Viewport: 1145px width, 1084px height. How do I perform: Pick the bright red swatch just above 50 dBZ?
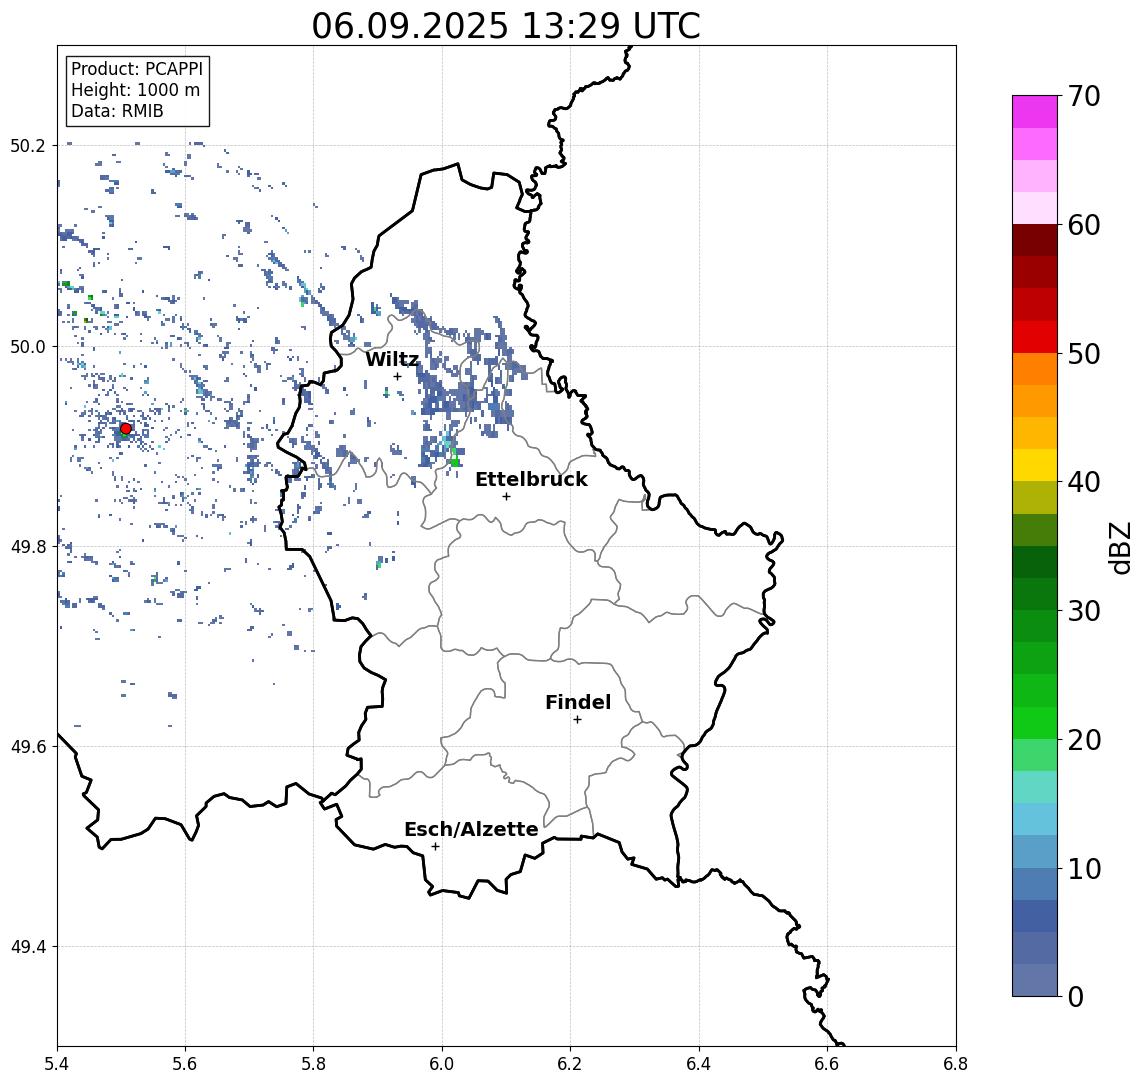1035,337
